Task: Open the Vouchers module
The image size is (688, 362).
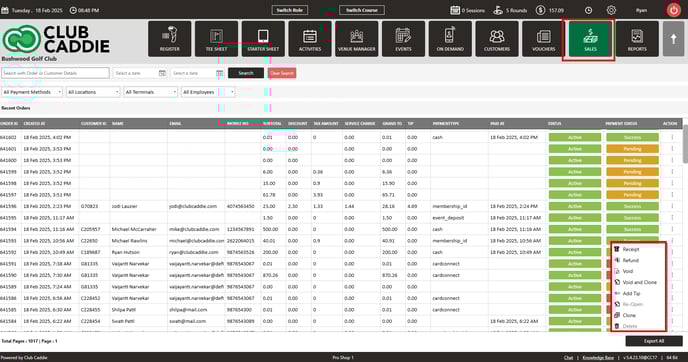Action: point(544,39)
